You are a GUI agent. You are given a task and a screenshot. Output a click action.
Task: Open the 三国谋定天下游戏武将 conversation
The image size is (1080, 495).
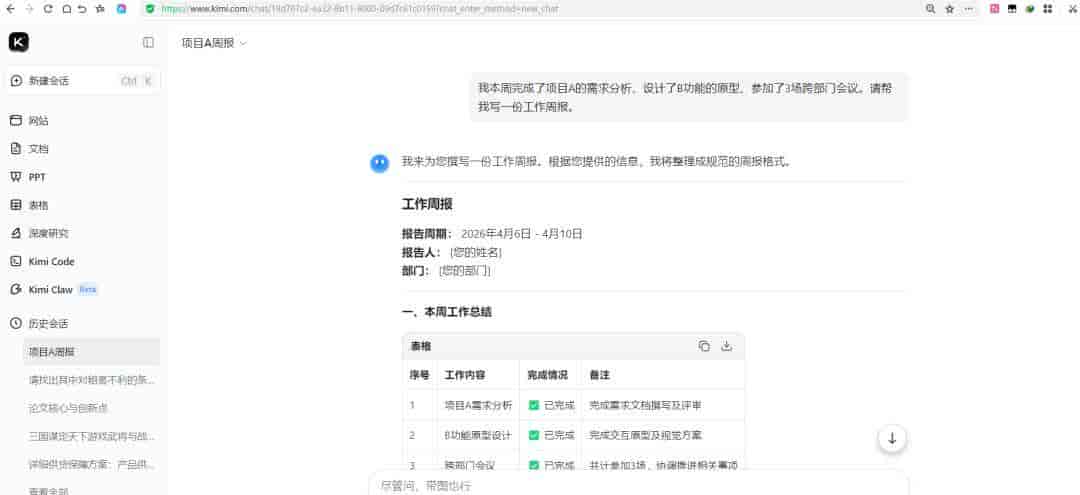point(91,436)
